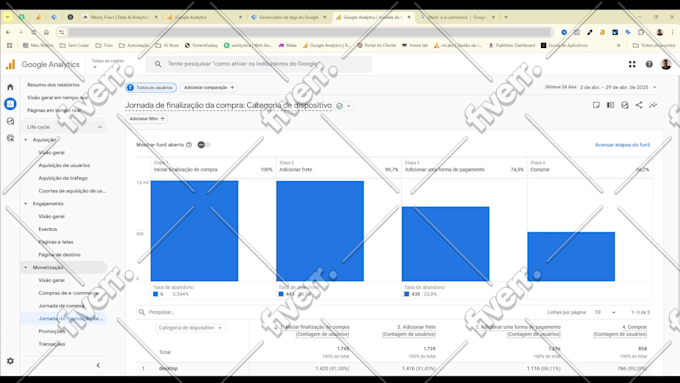This screenshot has width=680, height=383.
Task: Open Visão geral em tempo real
Action: [x=57, y=98]
